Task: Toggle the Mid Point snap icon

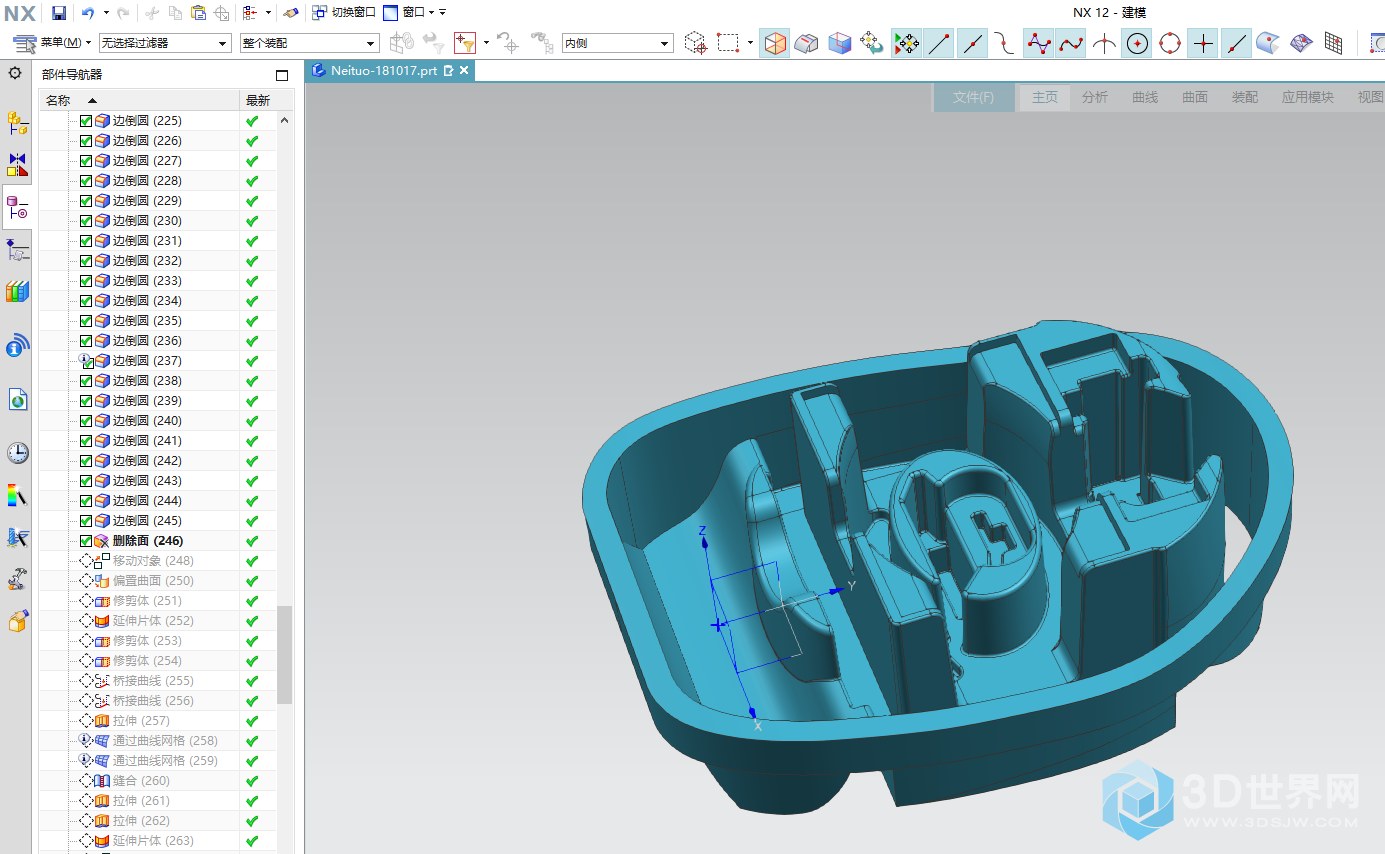Action: point(972,43)
